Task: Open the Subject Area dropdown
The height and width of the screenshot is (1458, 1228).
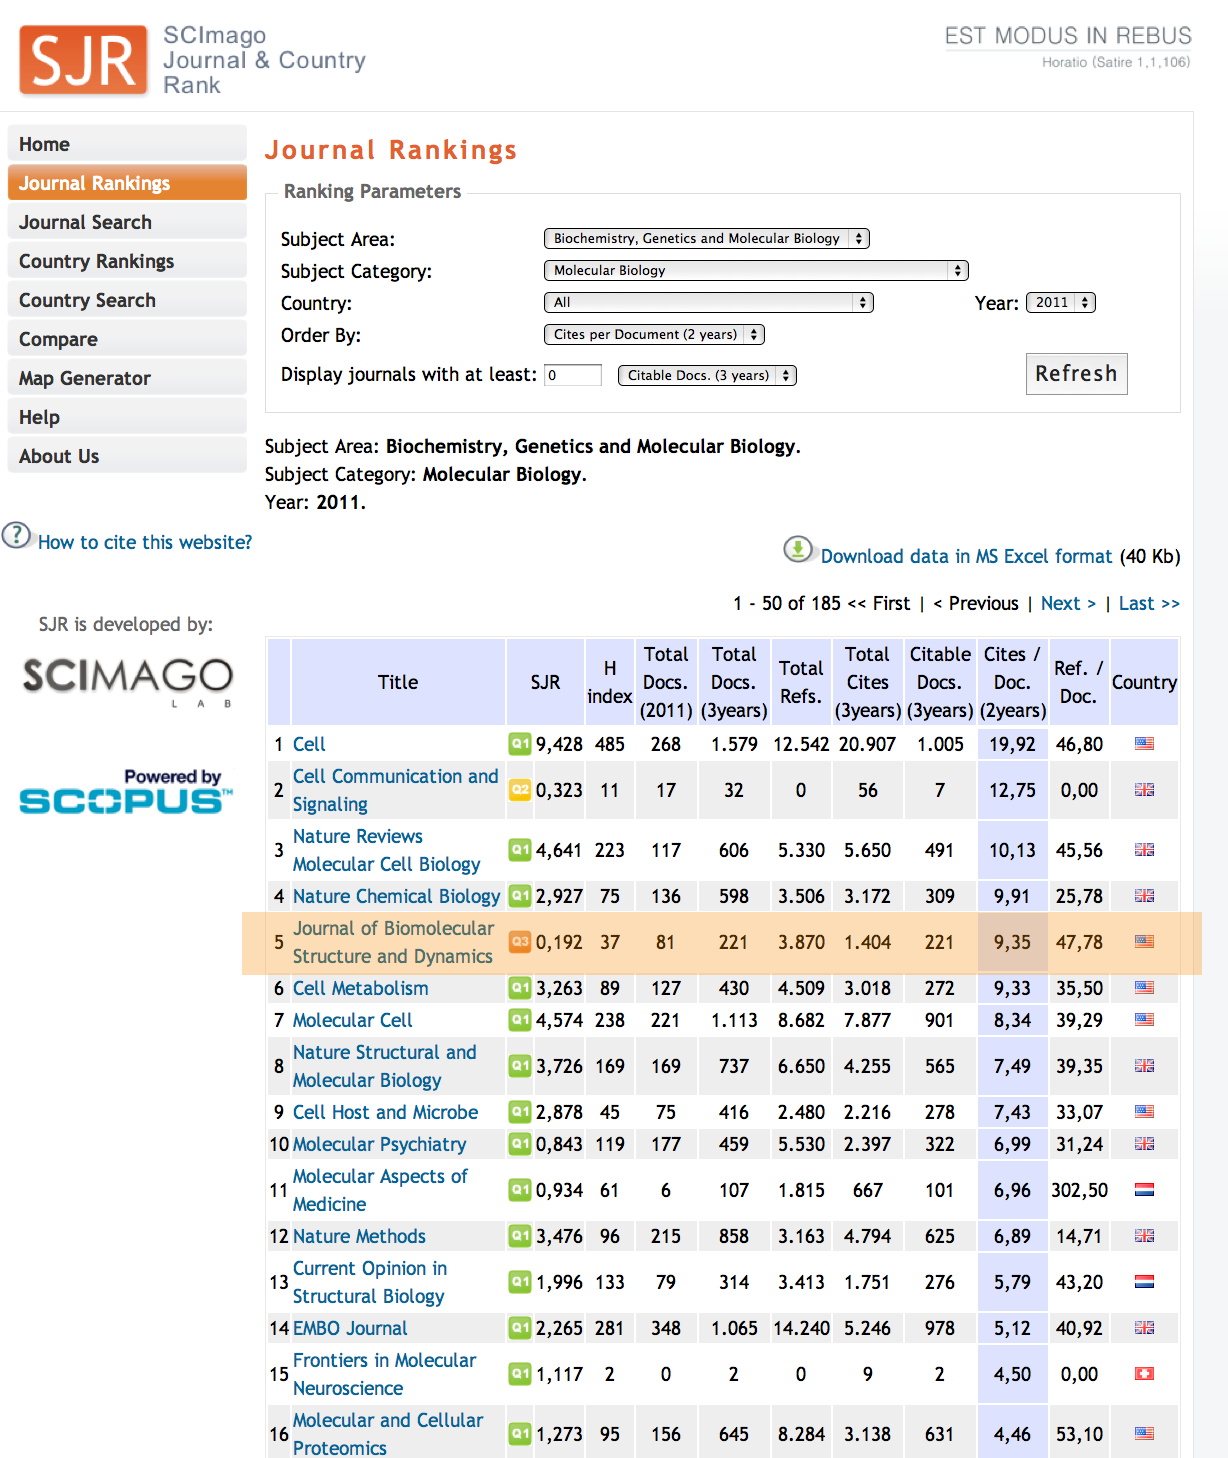Action: 706,239
